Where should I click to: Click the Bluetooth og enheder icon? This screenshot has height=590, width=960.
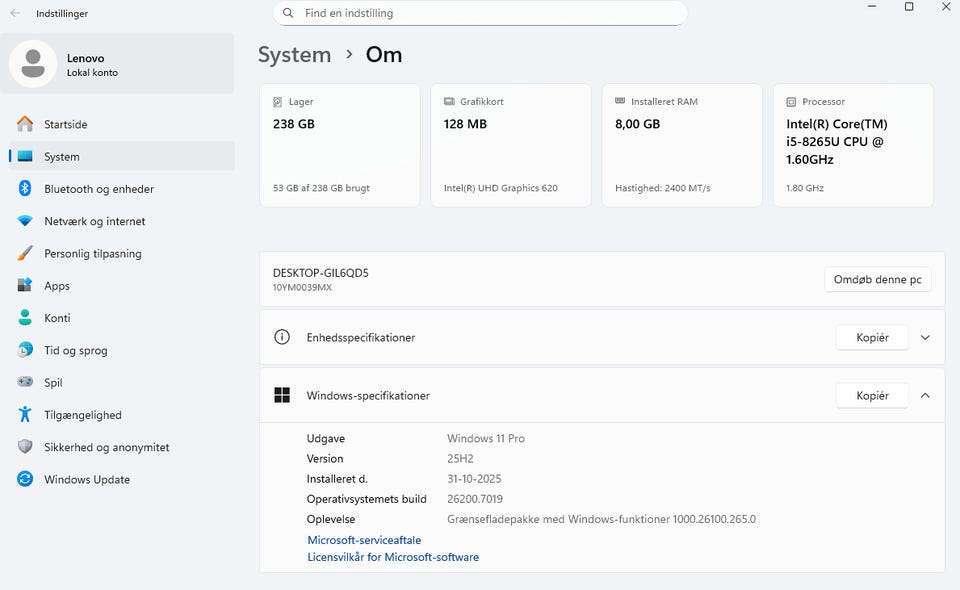[25, 189]
